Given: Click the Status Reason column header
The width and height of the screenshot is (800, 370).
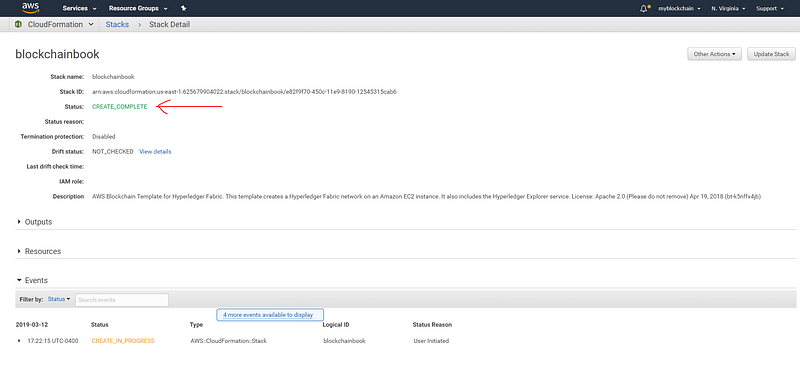Looking at the screenshot, I should tap(432, 325).
